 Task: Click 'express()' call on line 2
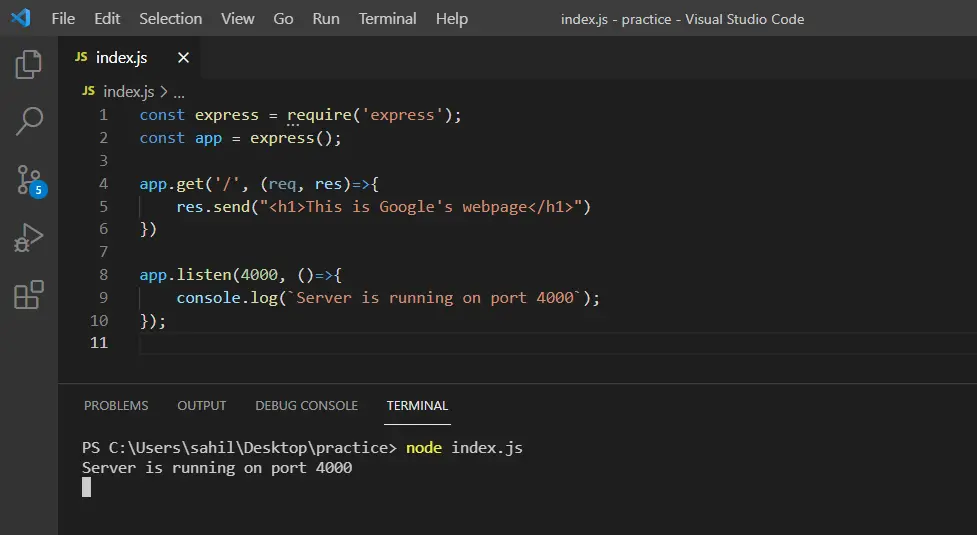coord(292,138)
